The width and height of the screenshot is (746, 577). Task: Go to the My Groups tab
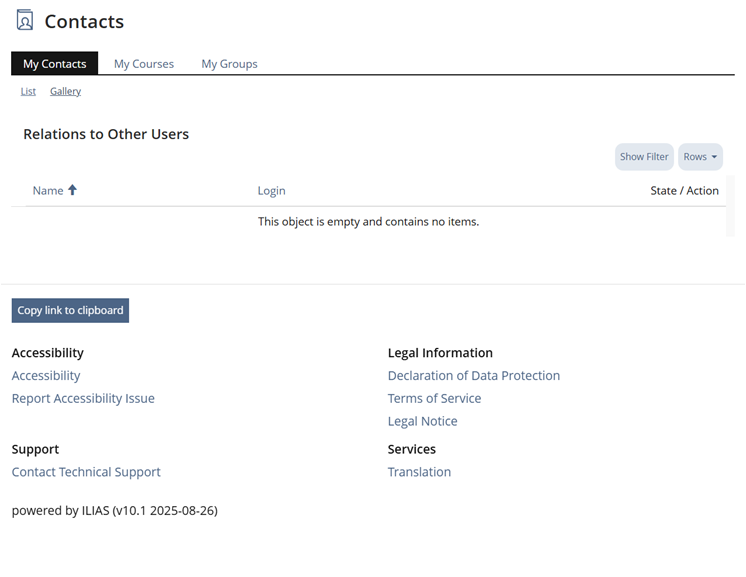tap(229, 63)
